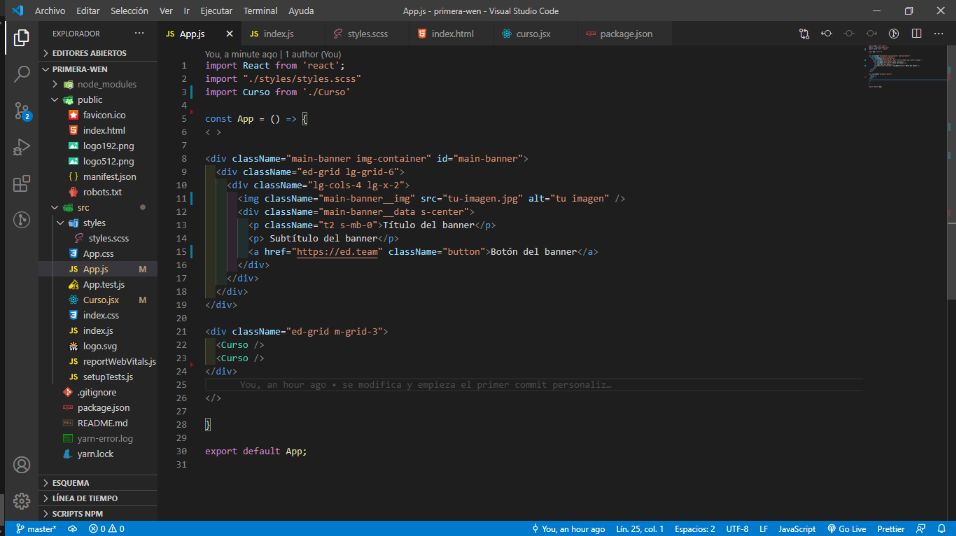
Task: Open the Extensions view
Action: [x=21, y=184]
